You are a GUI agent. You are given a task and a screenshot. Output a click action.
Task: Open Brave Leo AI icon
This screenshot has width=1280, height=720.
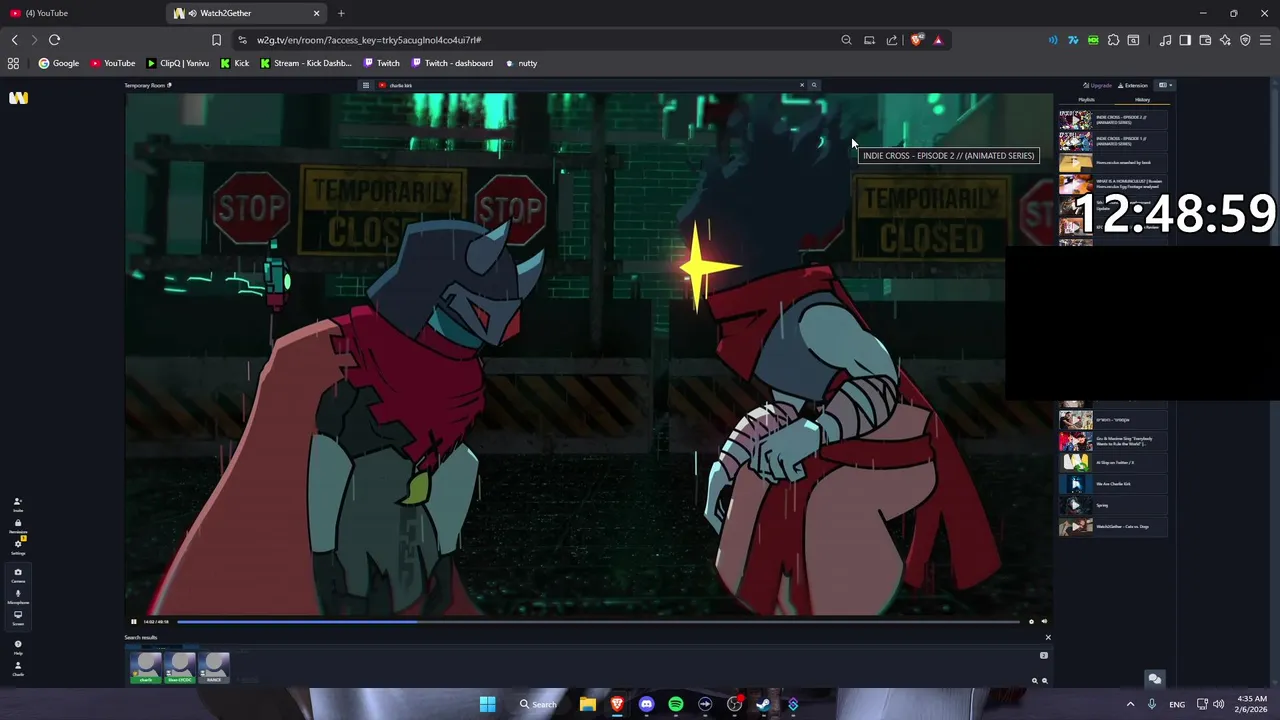click(1225, 40)
